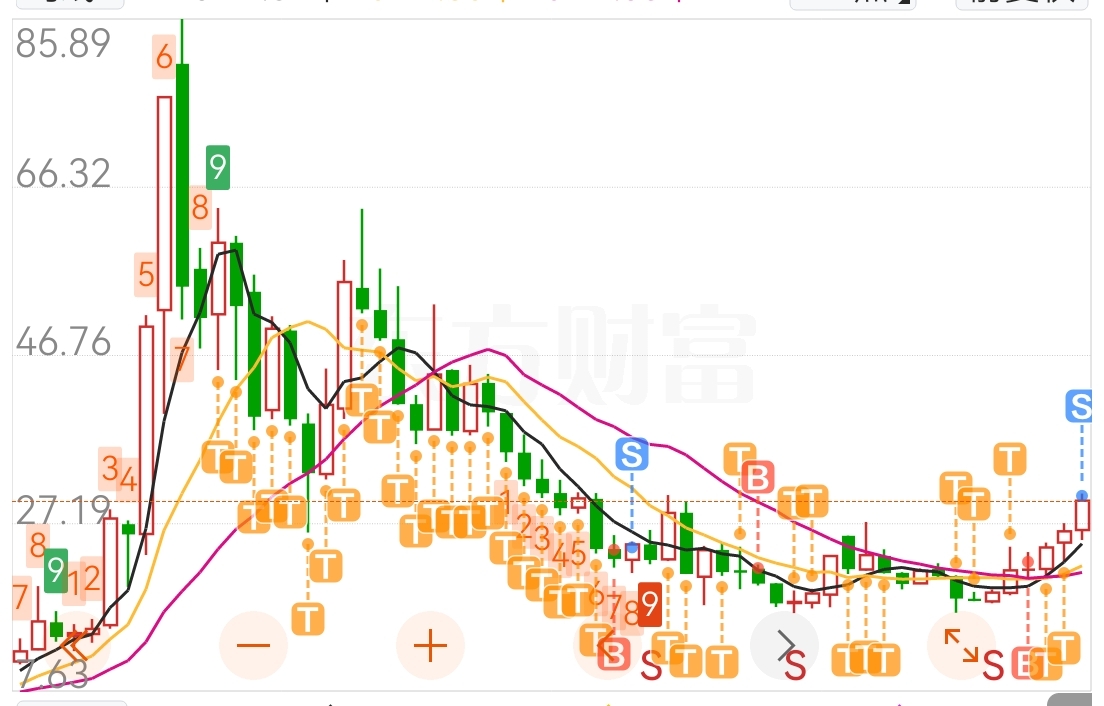Screen dimensions: 1104x706
Task: Tap the double left-arrow scroll button near 7.63
Action: click(76, 645)
